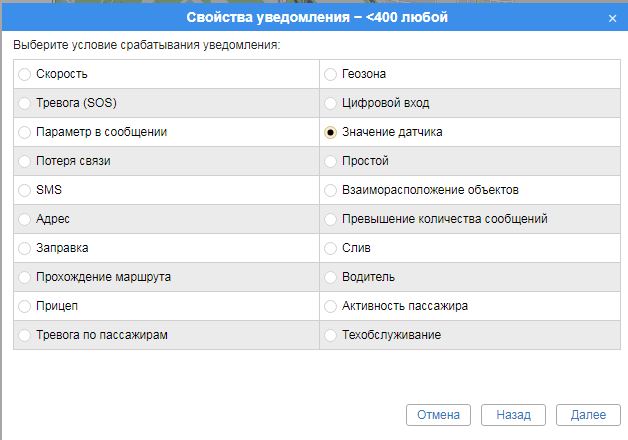This screenshot has width=628, height=440.
Task: Select Взаиморасположение объектов option
Action: tap(331, 190)
